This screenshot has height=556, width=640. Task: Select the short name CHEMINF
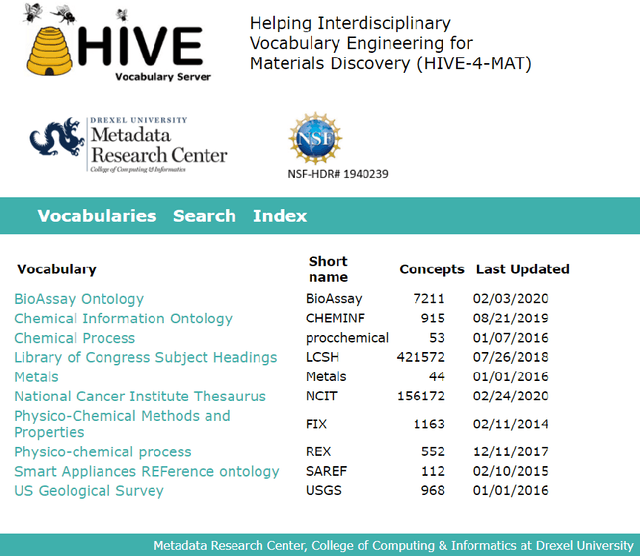tap(336, 318)
